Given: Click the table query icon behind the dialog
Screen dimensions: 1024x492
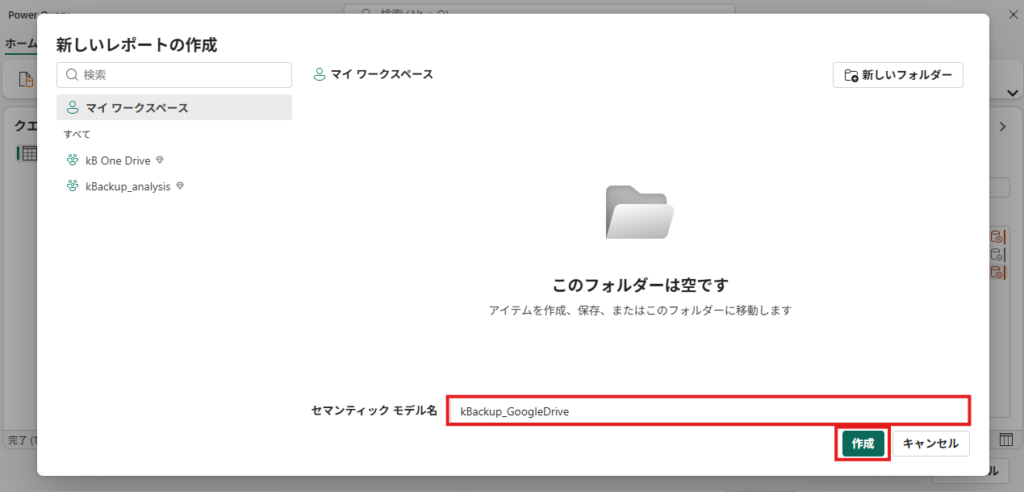Looking at the screenshot, I should click(27, 153).
